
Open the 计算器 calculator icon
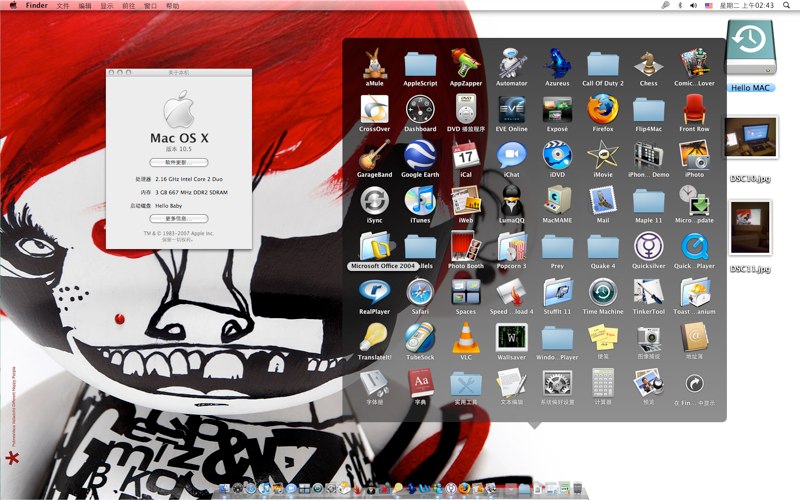tap(603, 384)
